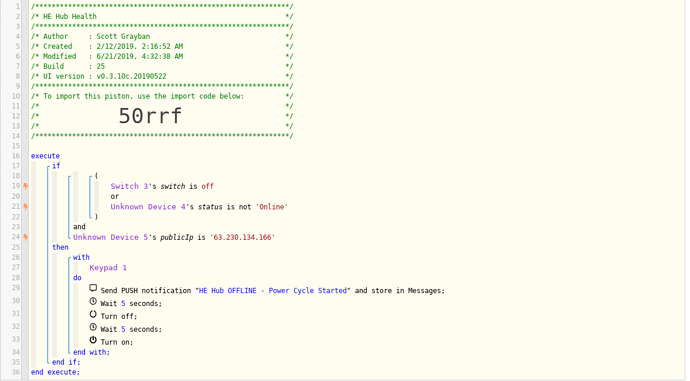690x381 pixels.
Task: Click the clock icon on line 32
Action: [93, 327]
